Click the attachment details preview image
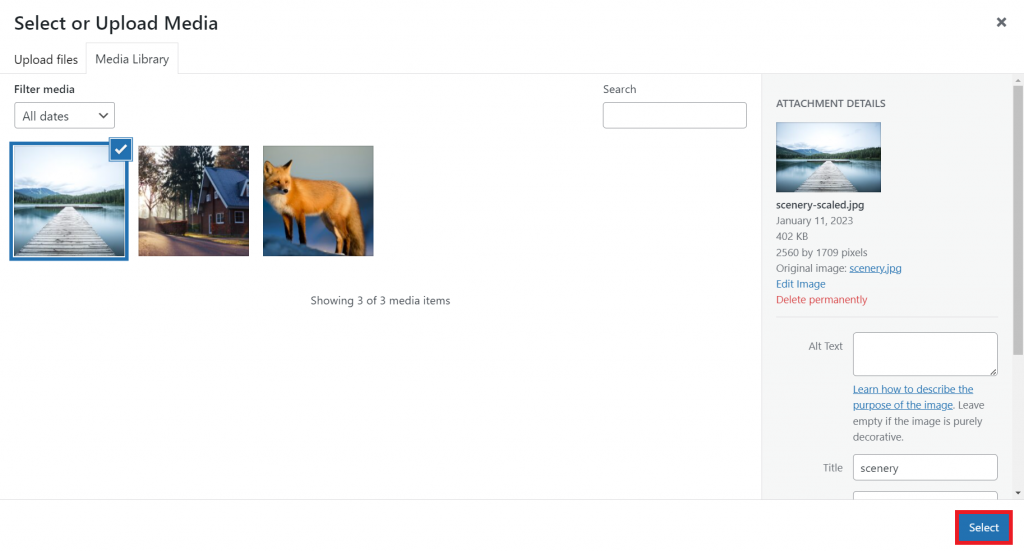1024x551 pixels. tap(828, 157)
